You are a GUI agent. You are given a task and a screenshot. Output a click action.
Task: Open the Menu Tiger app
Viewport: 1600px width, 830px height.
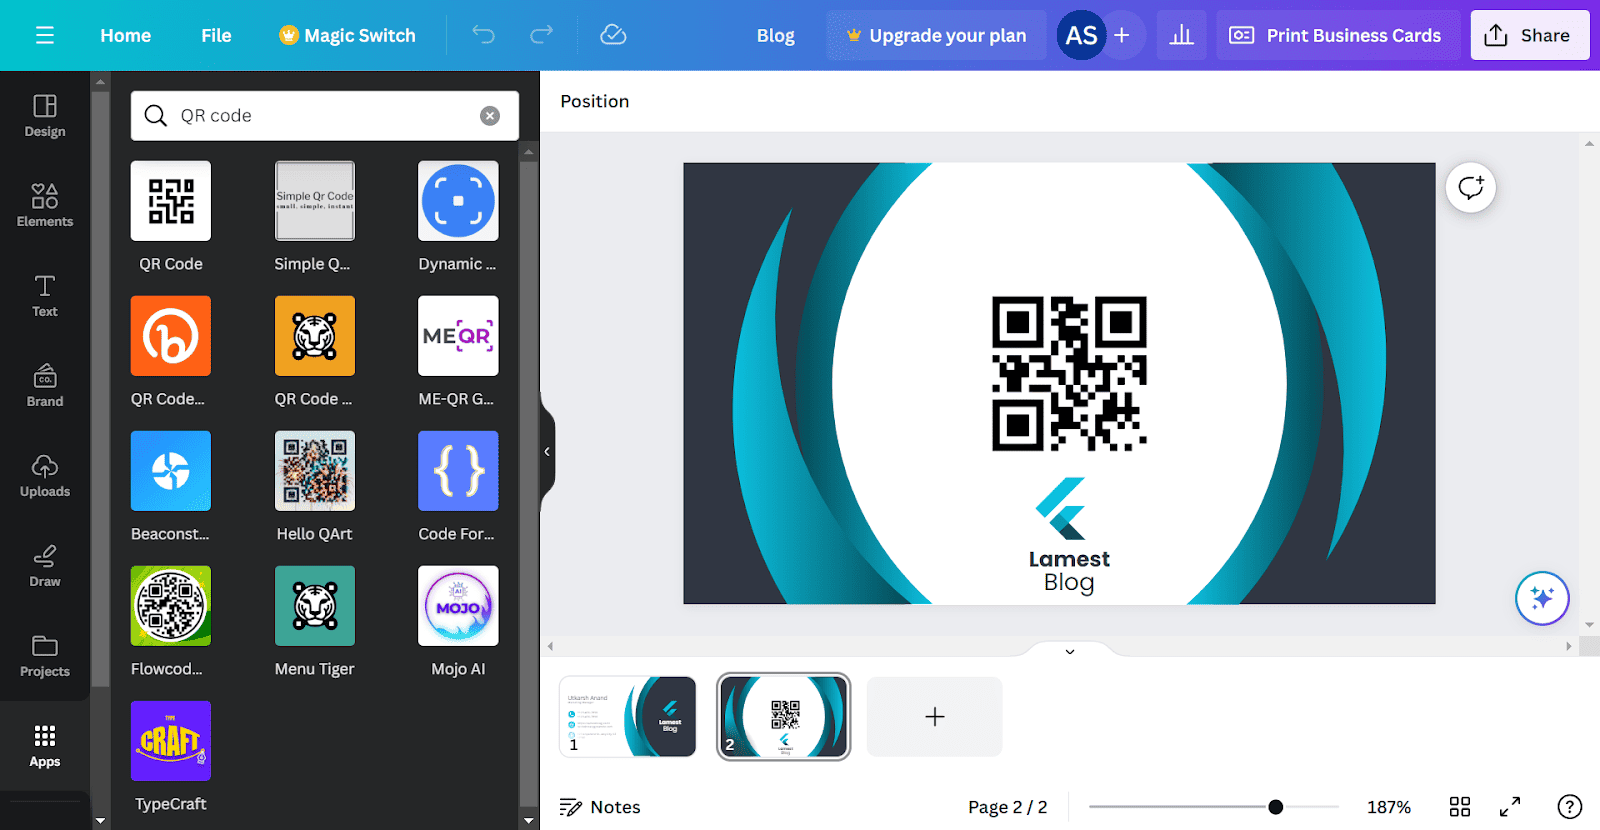point(315,606)
